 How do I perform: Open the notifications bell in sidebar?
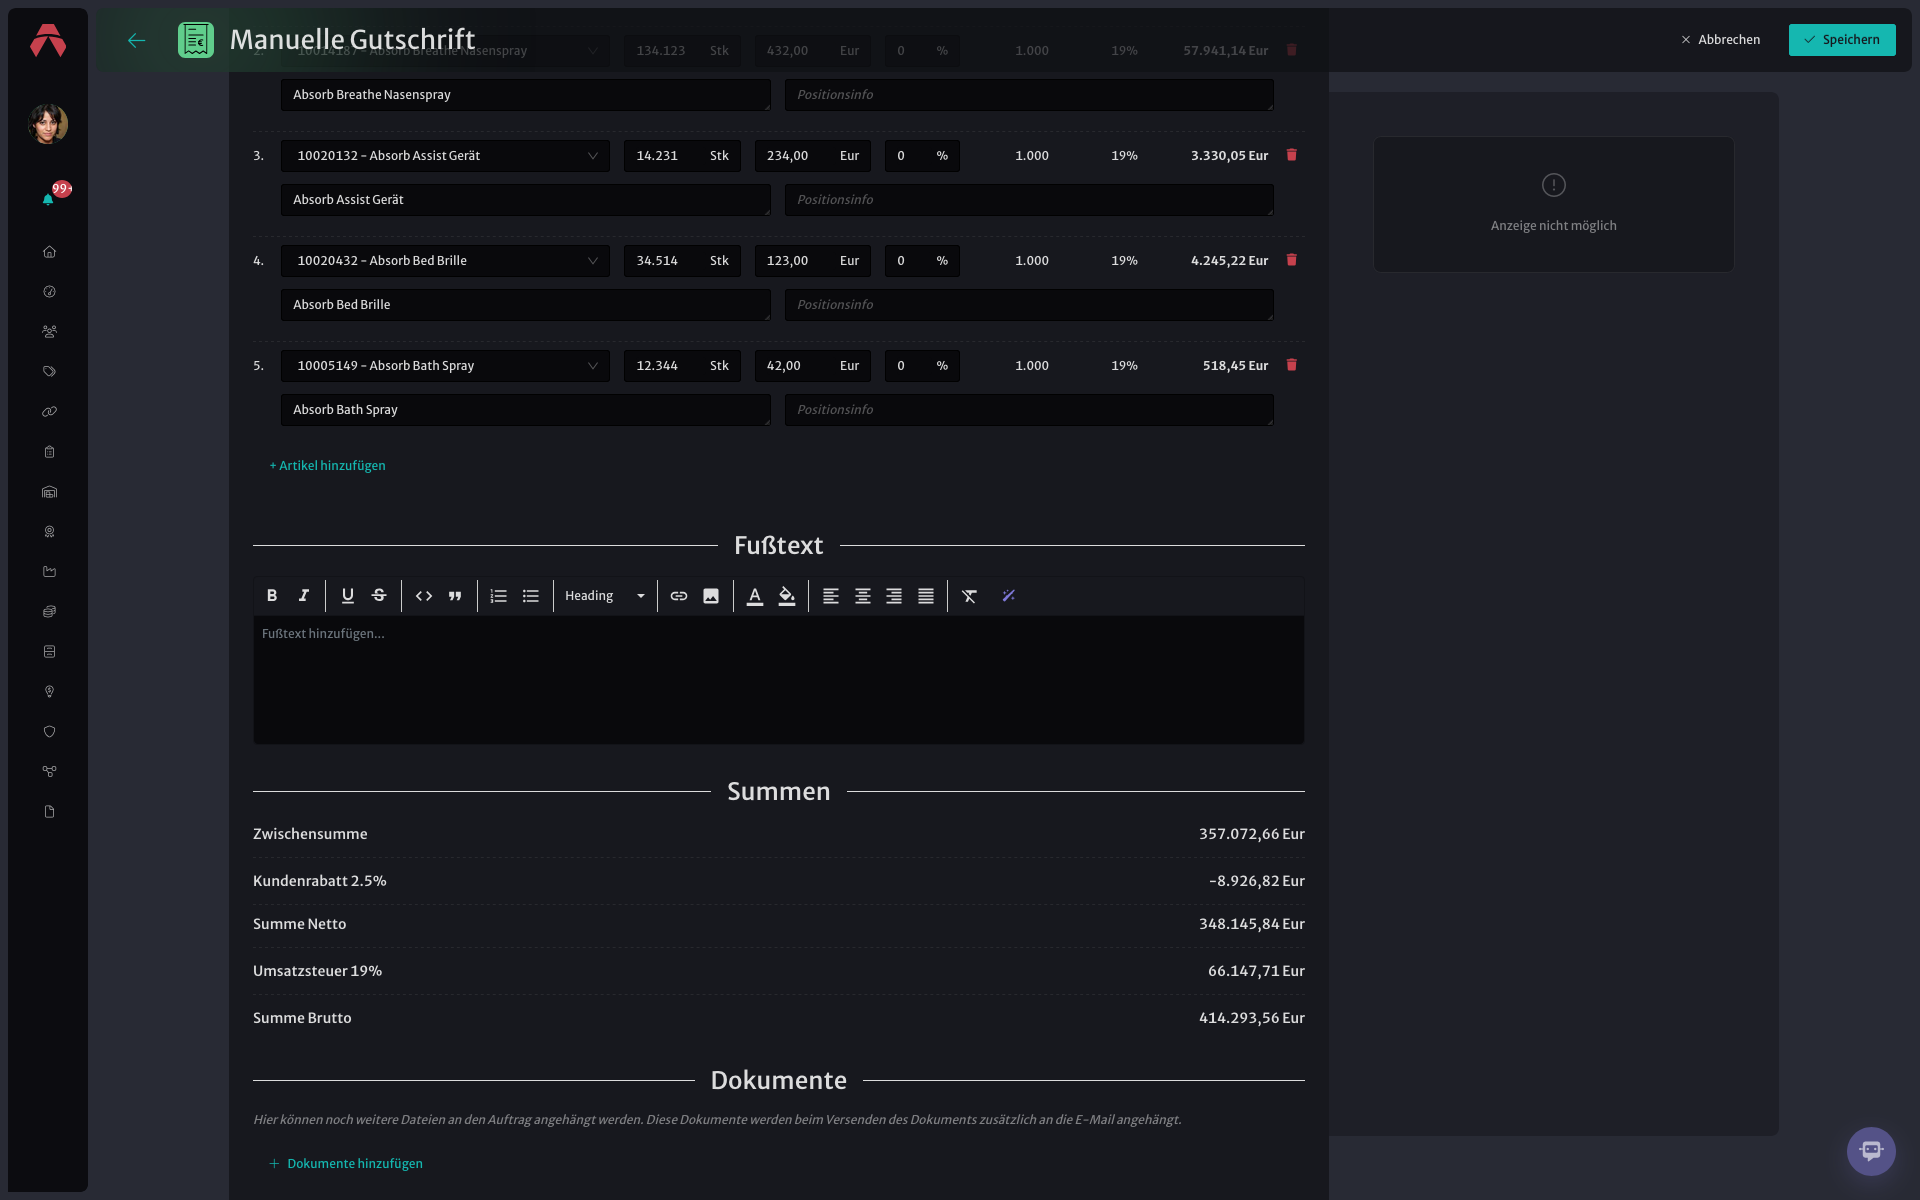coord(48,198)
